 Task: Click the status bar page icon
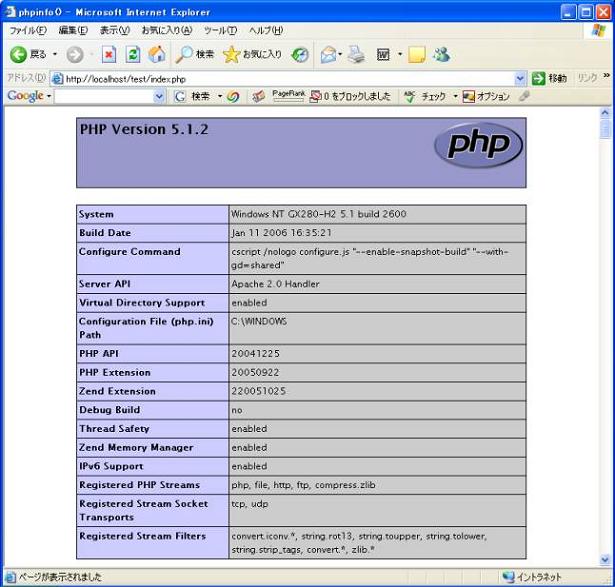pos(10,577)
